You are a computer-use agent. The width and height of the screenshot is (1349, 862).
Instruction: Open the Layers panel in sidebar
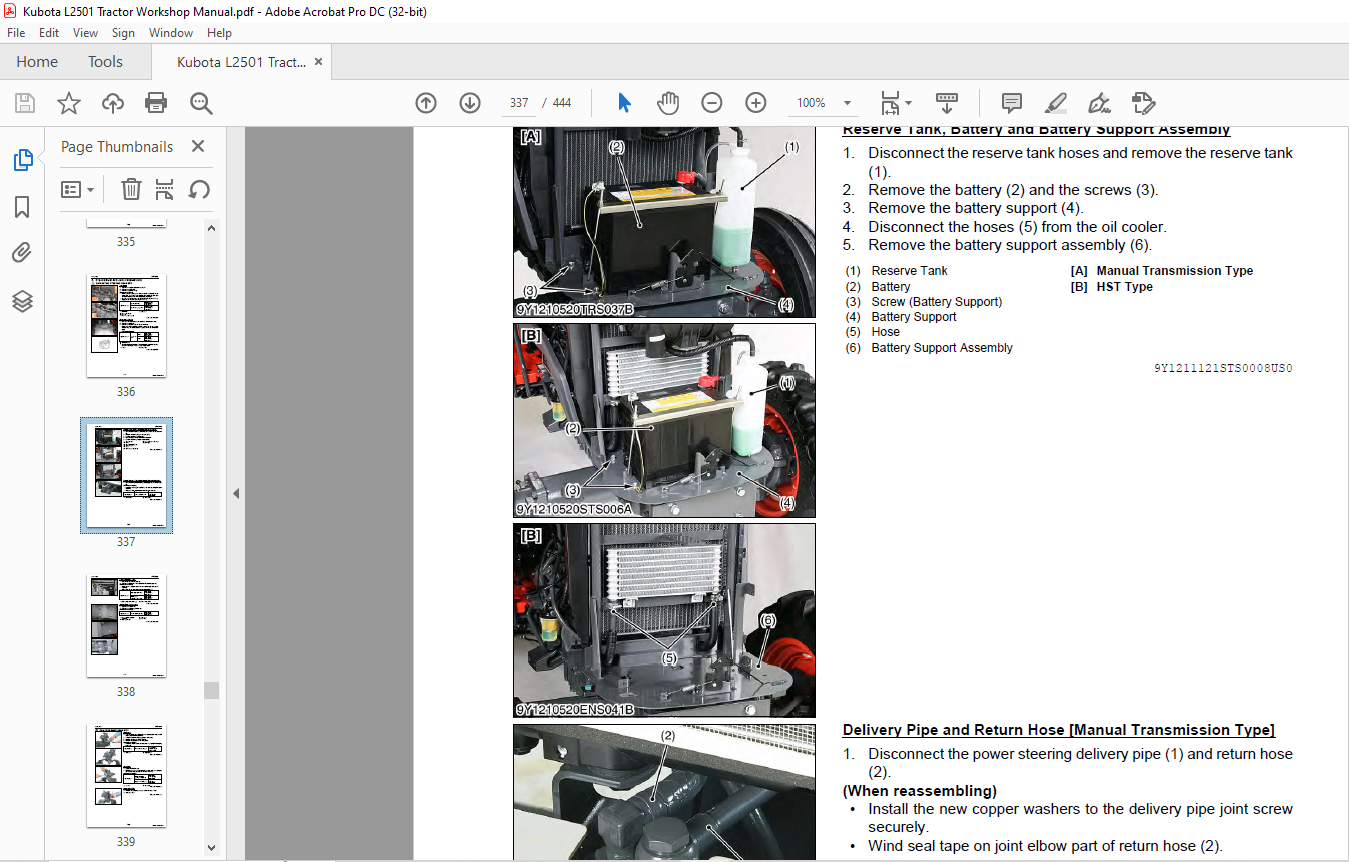point(22,301)
